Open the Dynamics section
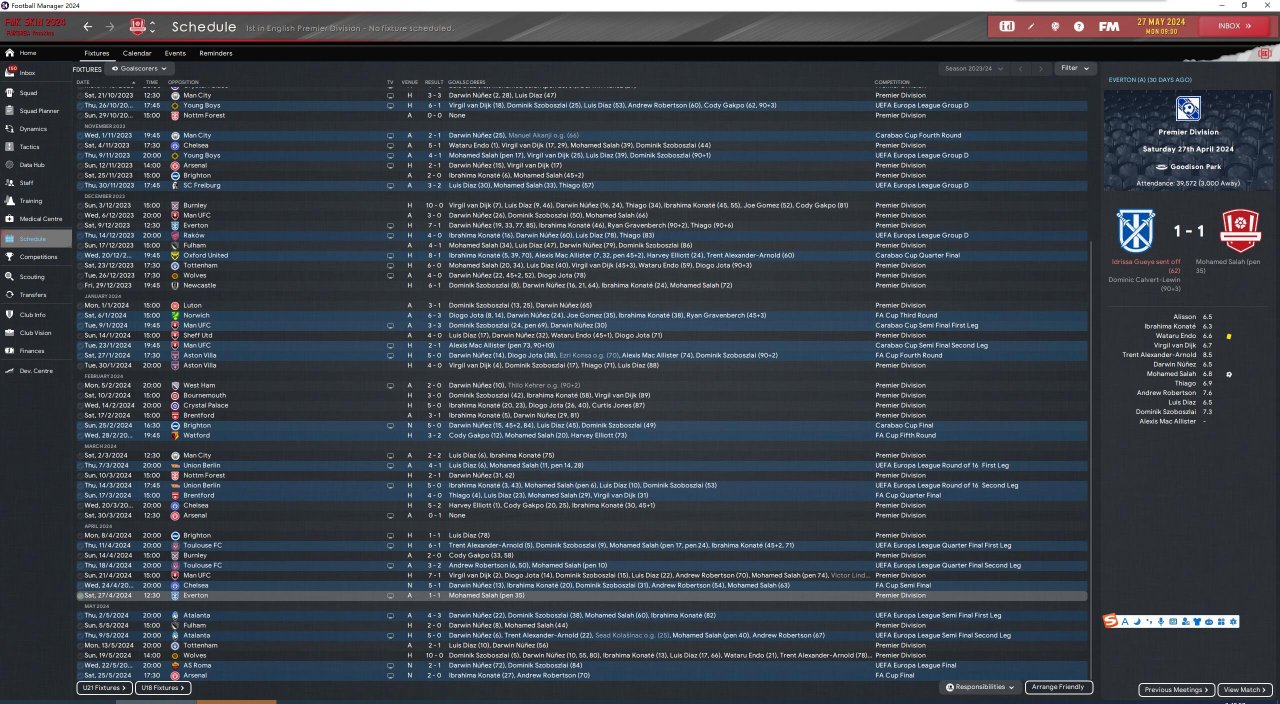This screenshot has height=704, width=1280. pos(36,128)
